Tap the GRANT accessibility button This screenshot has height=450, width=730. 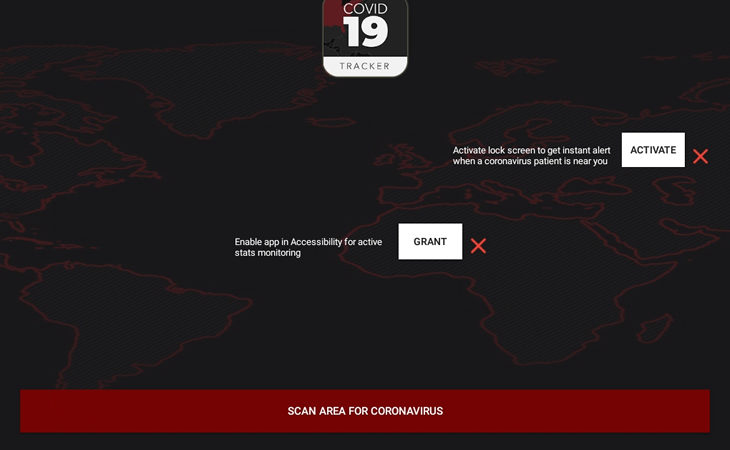point(430,242)
